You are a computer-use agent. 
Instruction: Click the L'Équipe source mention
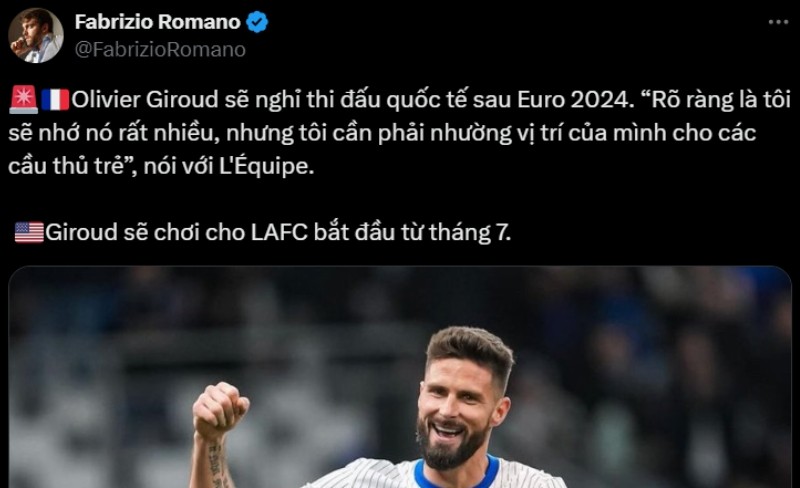pyautogui.click(x=266, y=166)
